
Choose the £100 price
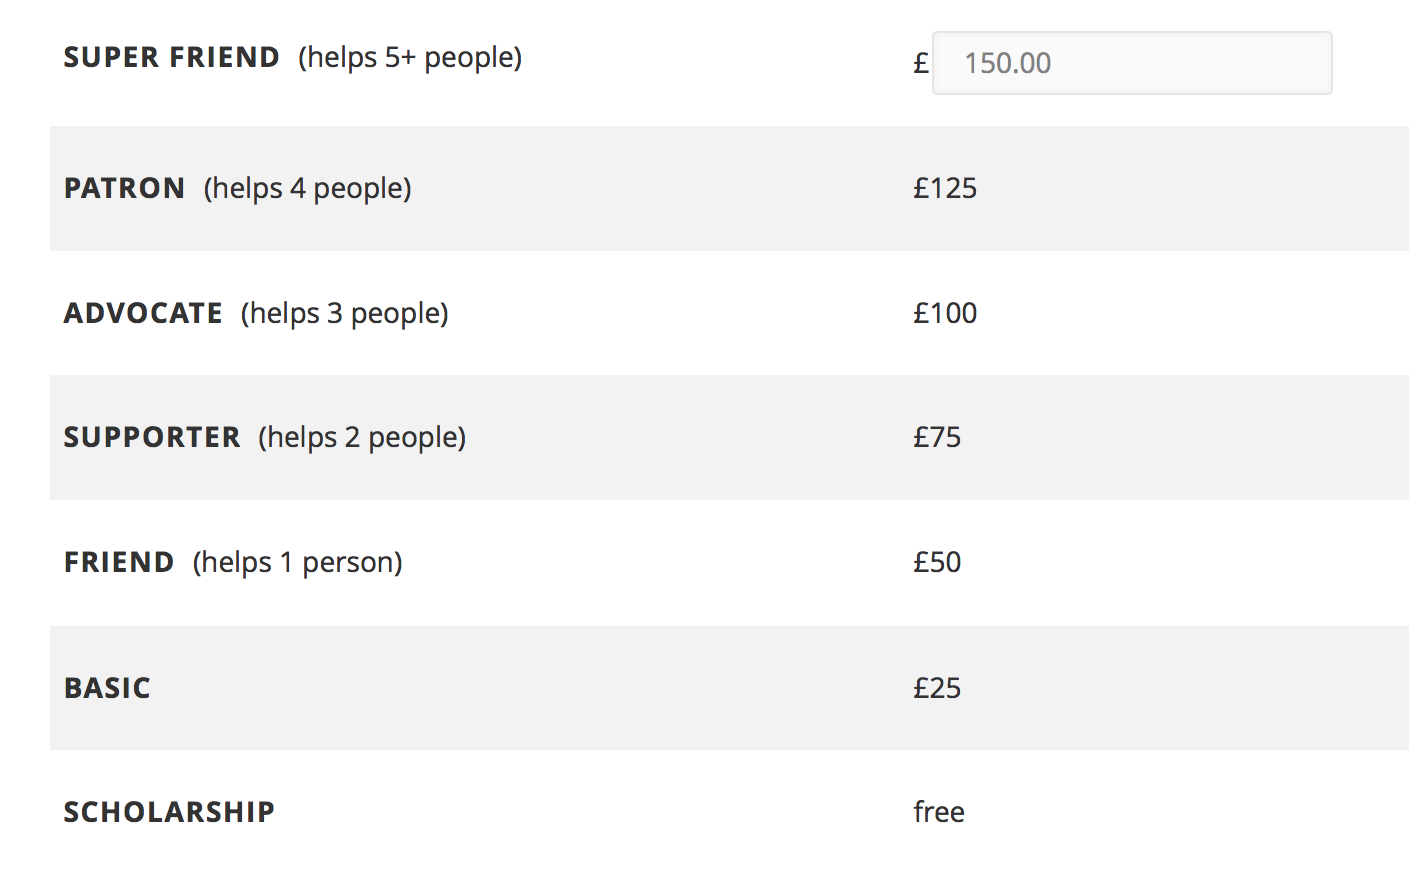coord(945,313)
